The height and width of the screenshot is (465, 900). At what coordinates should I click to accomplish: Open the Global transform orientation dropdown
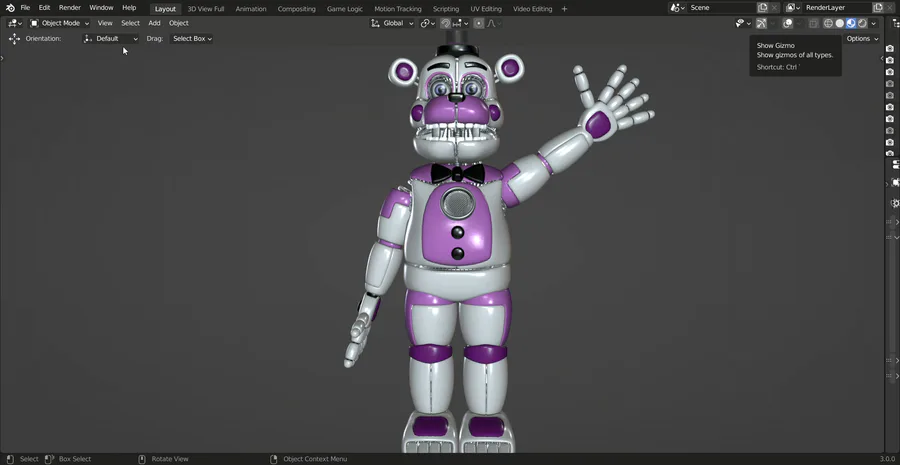tap(393, 23)
